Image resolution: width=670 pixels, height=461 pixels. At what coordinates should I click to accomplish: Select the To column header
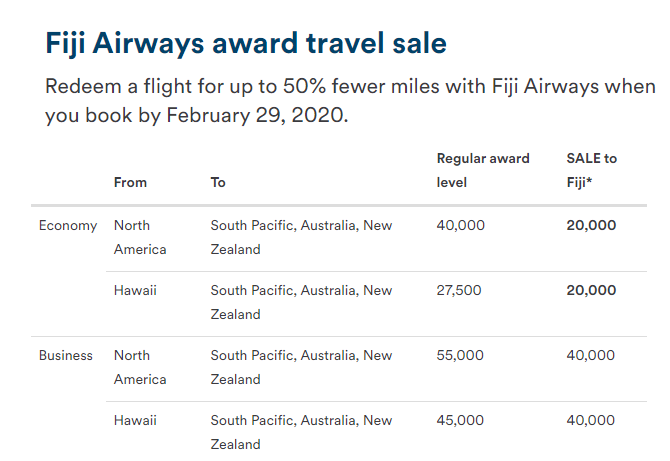pyautogui.click(x=218, y=182)
